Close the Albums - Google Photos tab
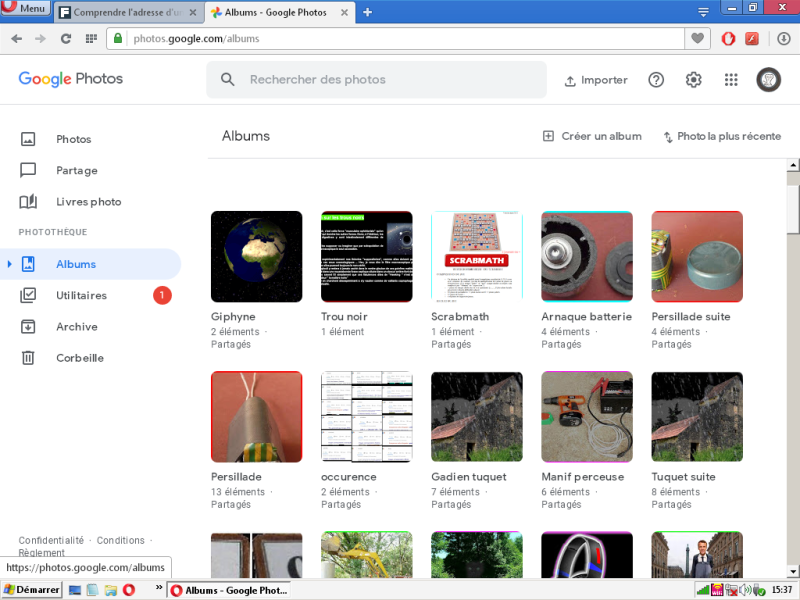 pos(344,12)
